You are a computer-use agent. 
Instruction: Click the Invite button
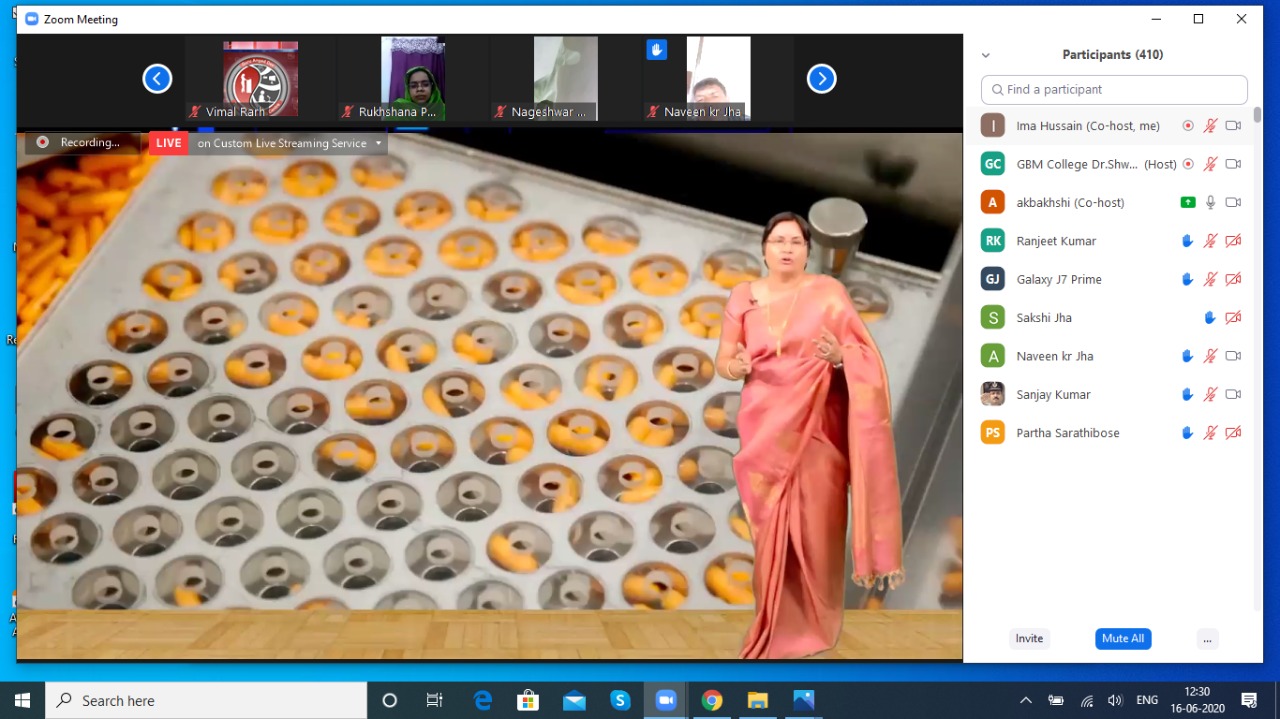1029,639
